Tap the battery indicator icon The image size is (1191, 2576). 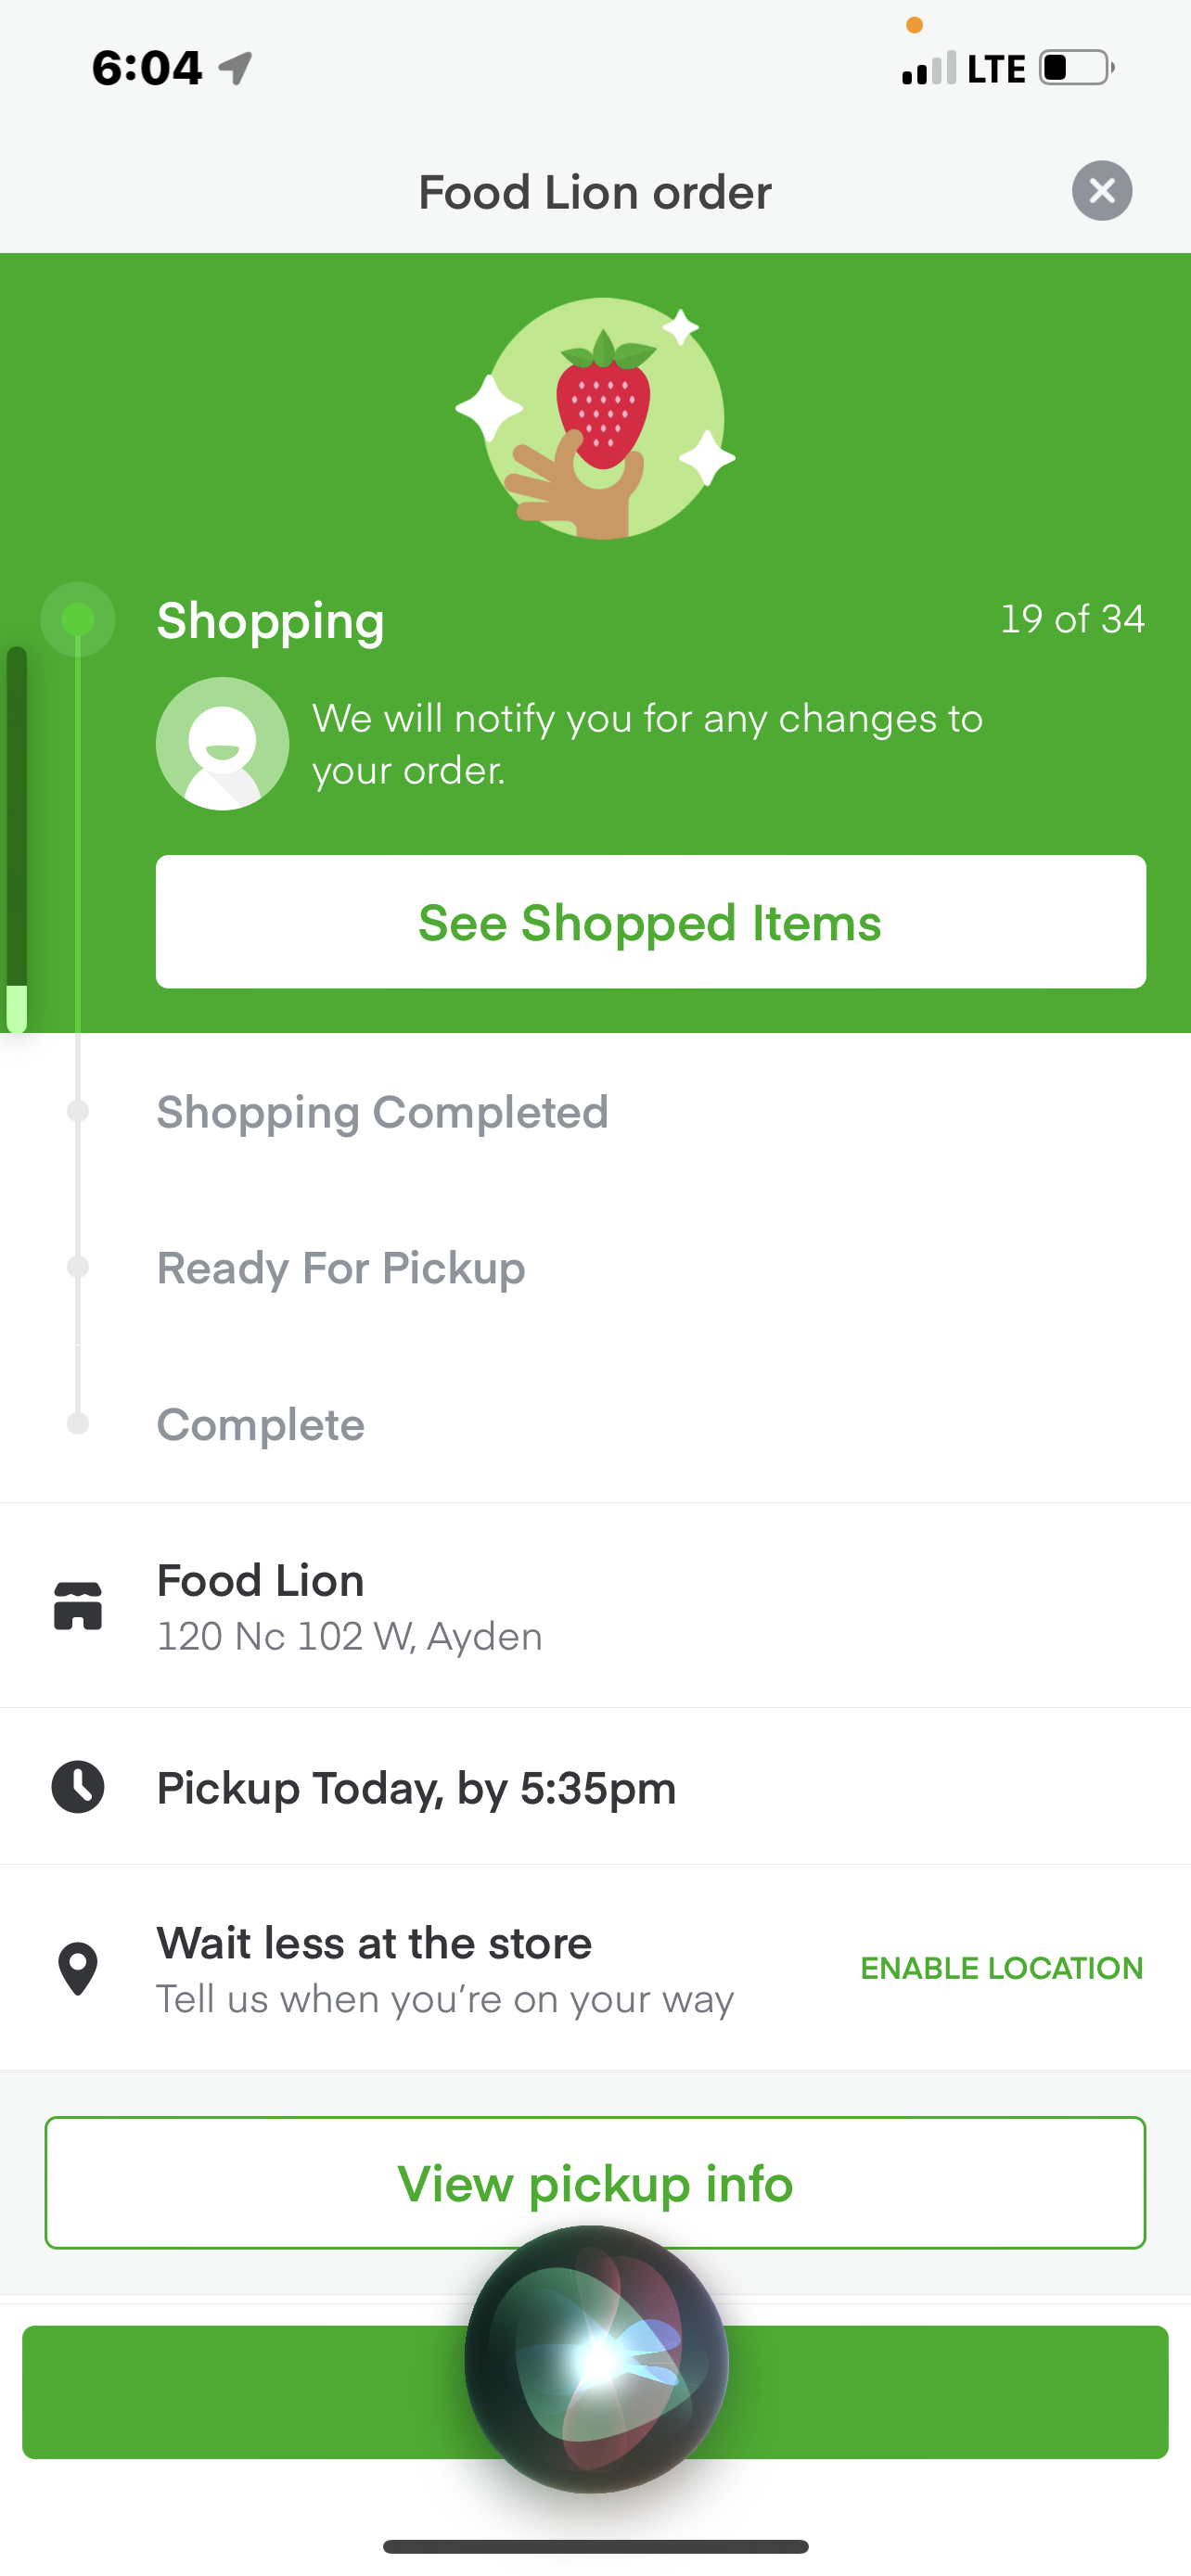click(1076, 68)
